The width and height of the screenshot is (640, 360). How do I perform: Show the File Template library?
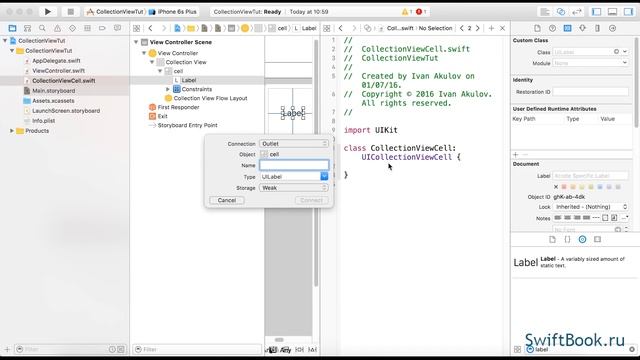tap(552, 240)
